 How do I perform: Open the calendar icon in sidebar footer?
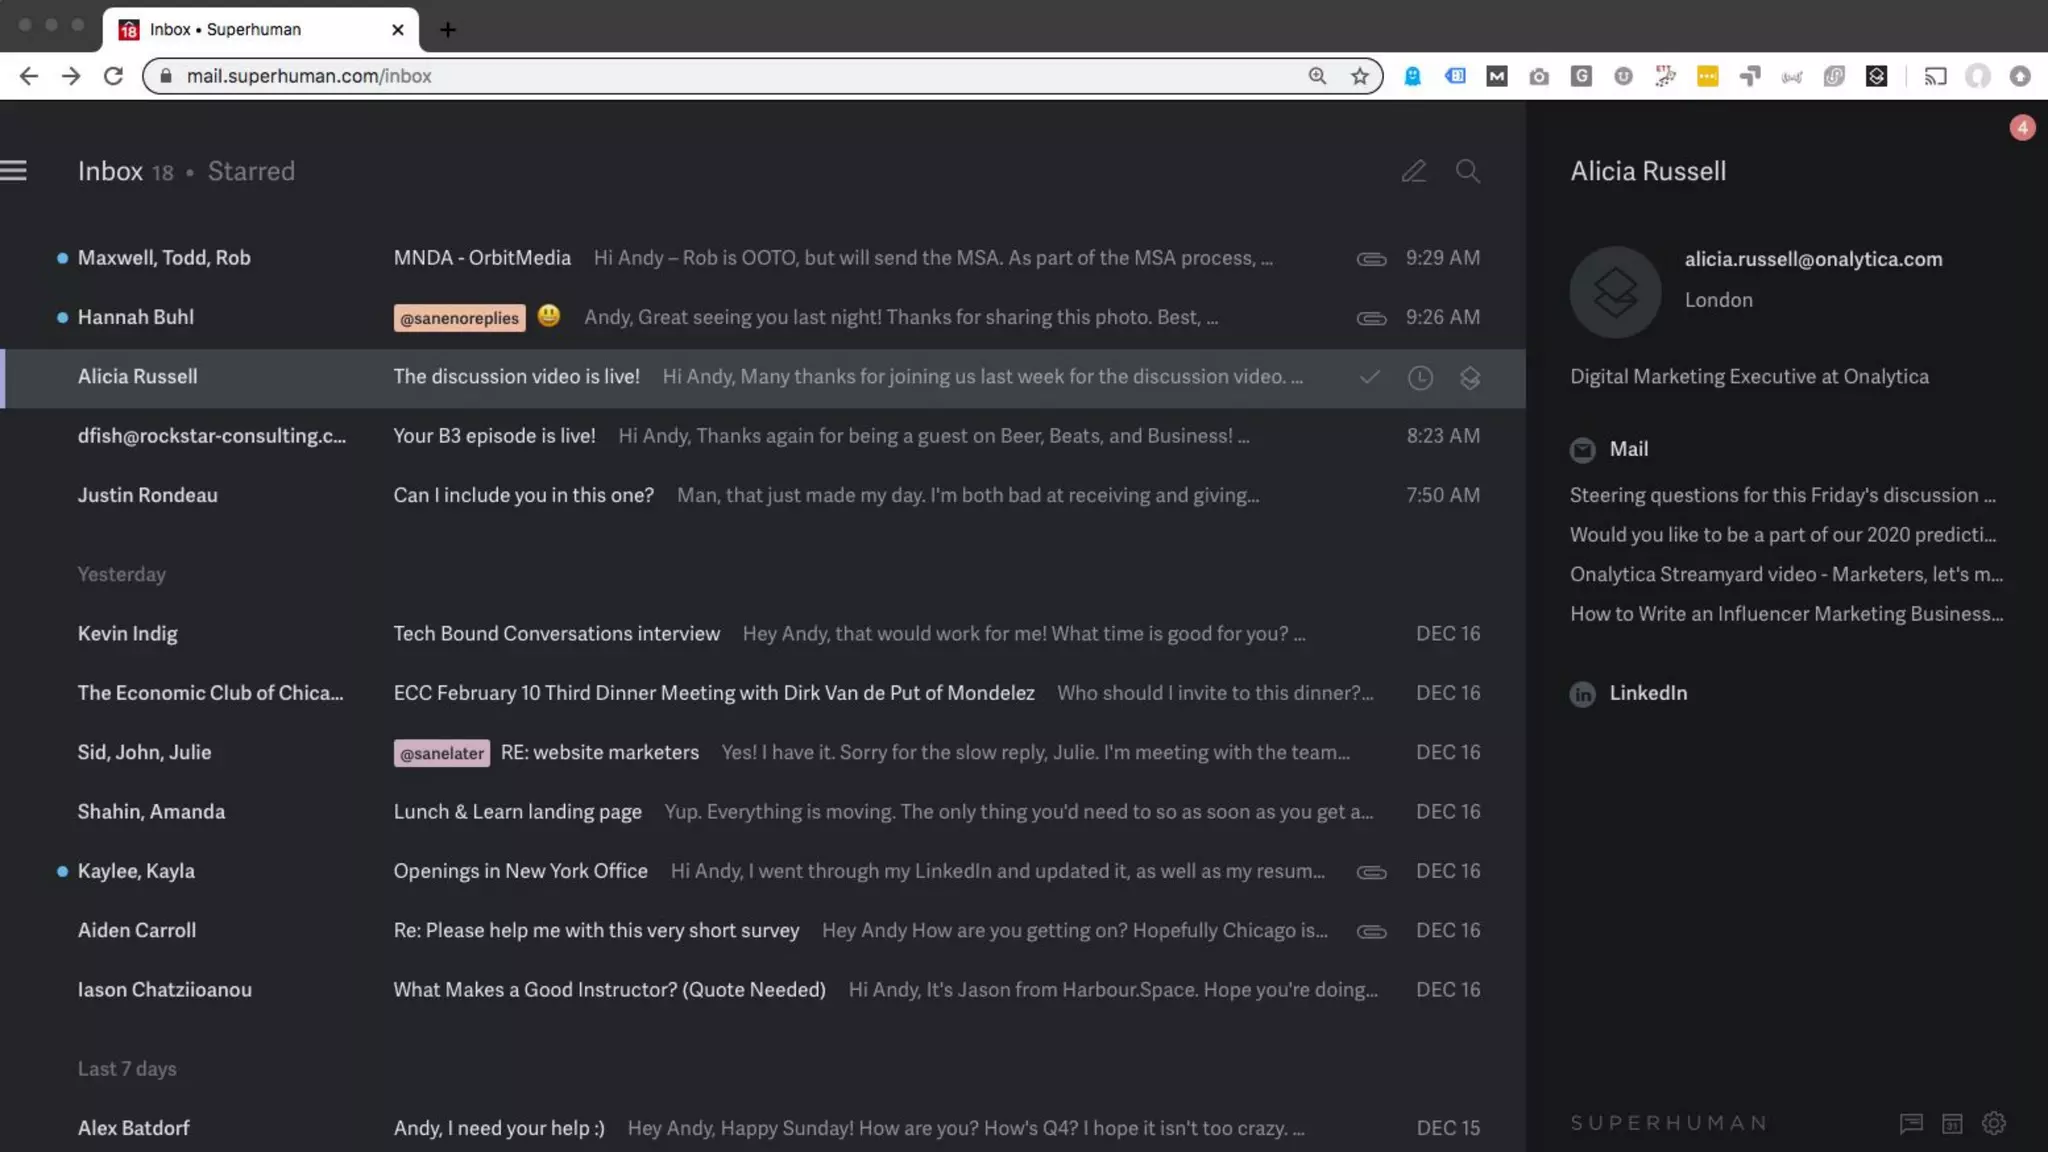coord(1952,1123)
